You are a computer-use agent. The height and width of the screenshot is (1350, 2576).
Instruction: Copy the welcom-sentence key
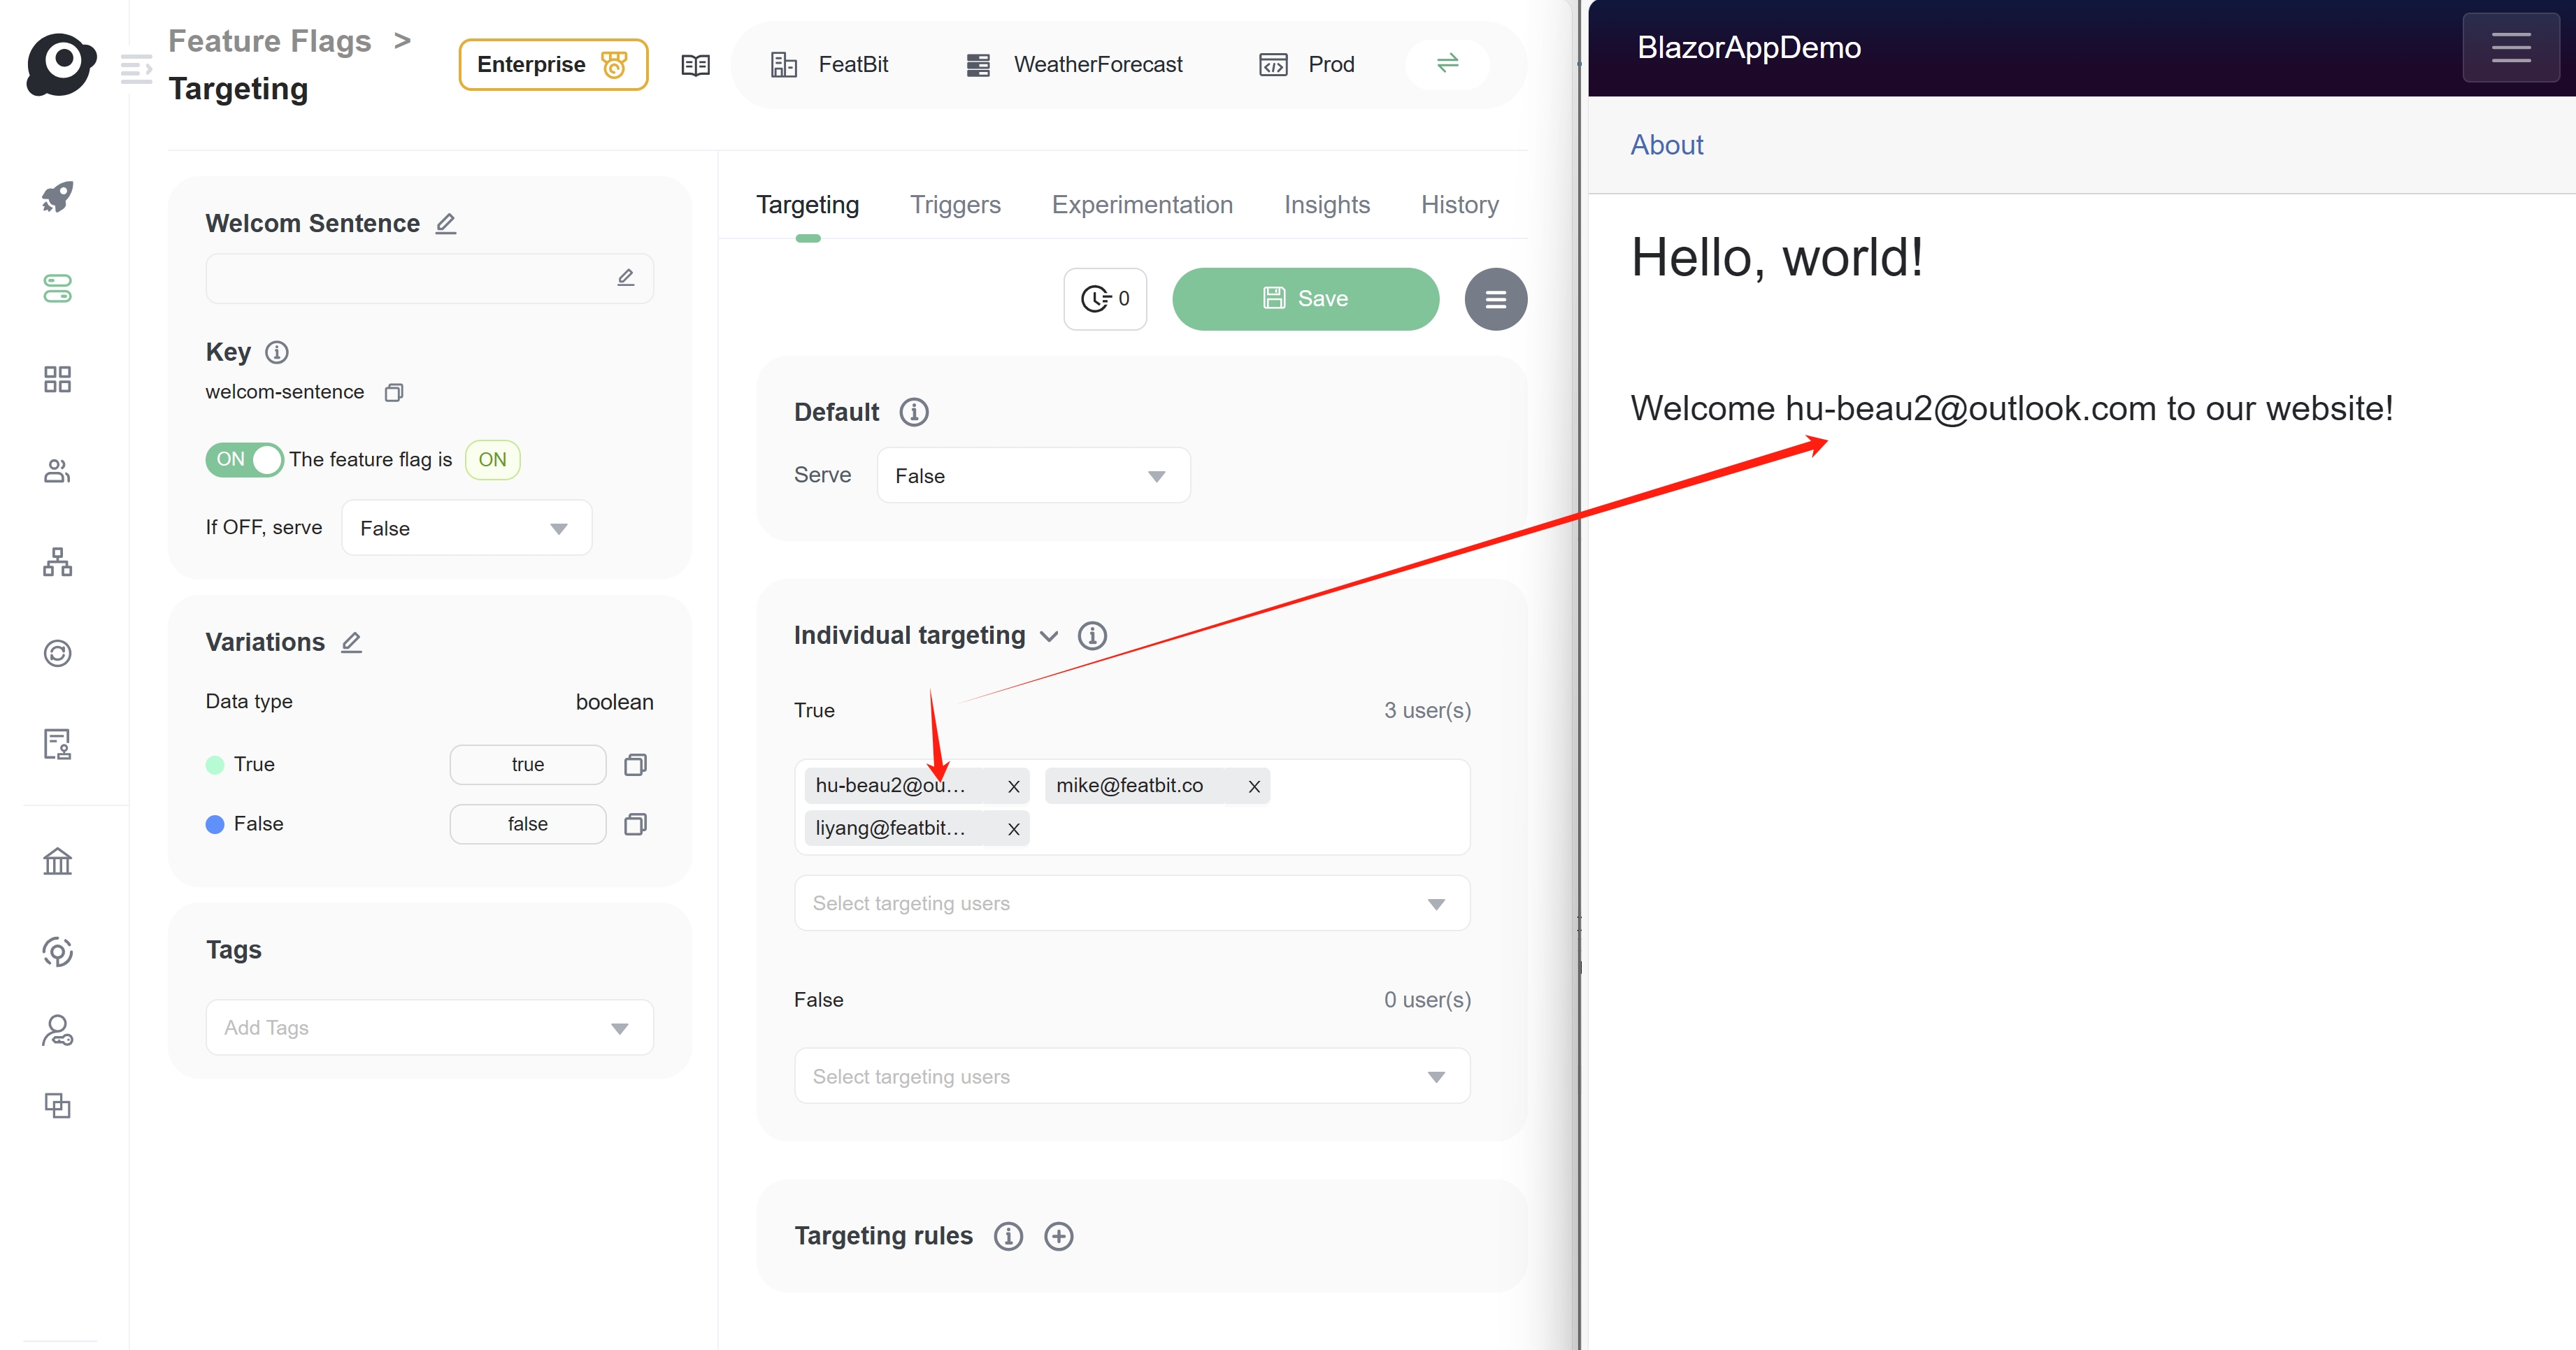[x=394, y=392]
